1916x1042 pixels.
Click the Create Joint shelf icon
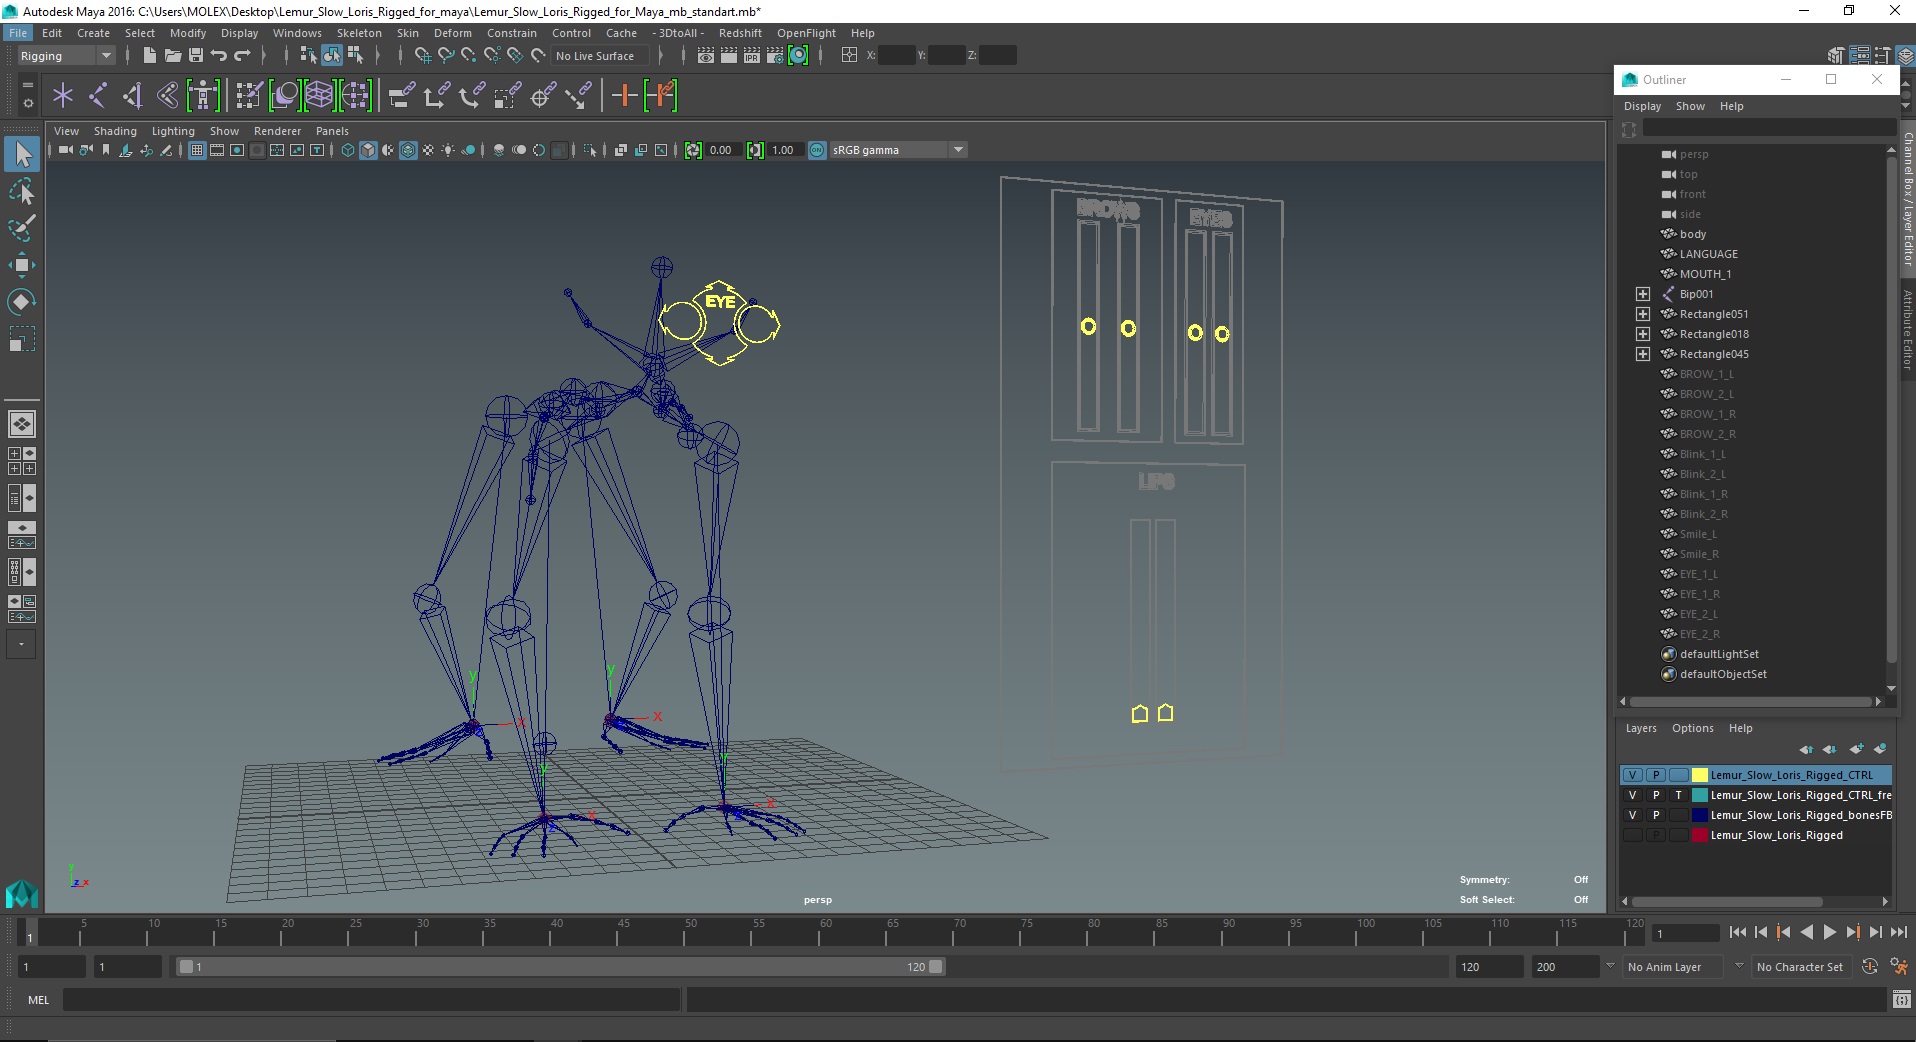(x=98, y=96)
